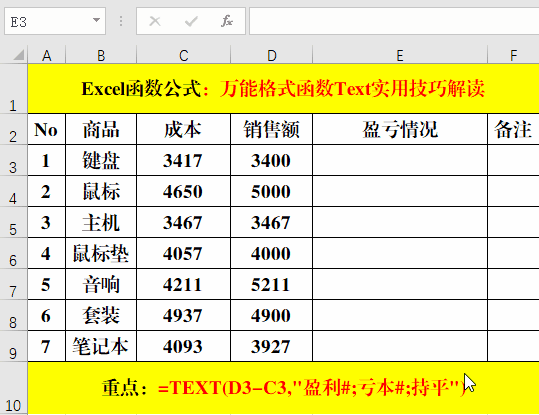Click the '销售额' header cell
The image size is (539, 415).
pos(272,129)
